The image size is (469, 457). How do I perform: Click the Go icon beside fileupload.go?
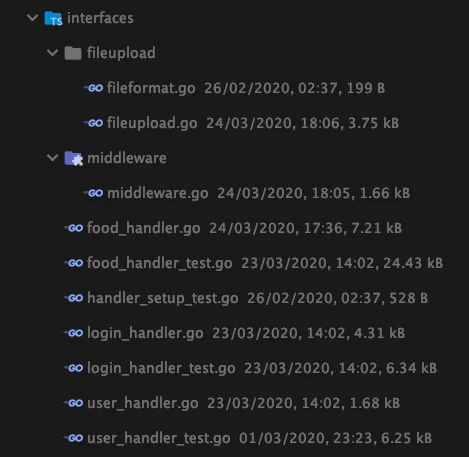93,123
